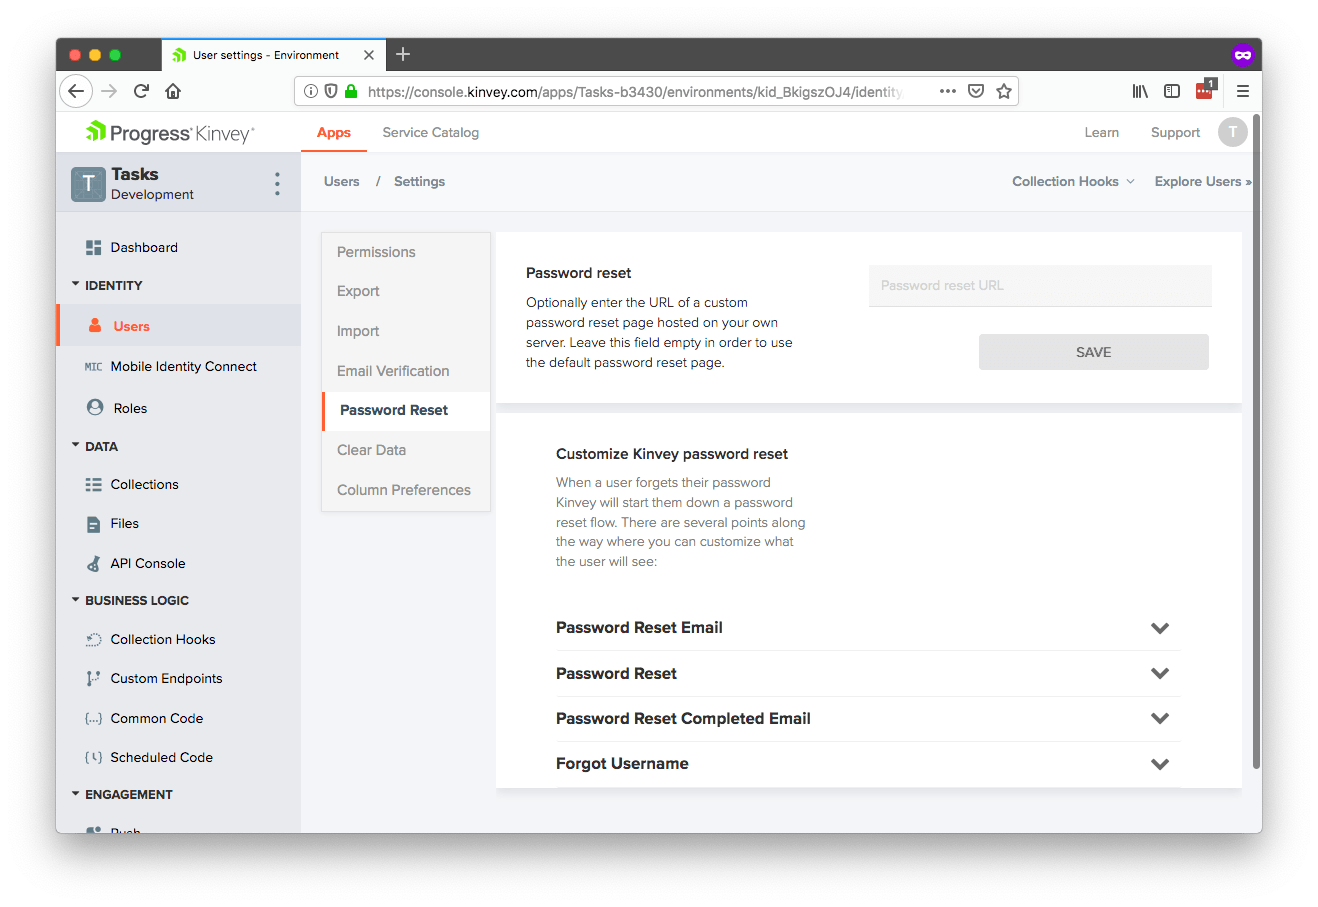Select the Collections list icon

click(x=94, y=484)
